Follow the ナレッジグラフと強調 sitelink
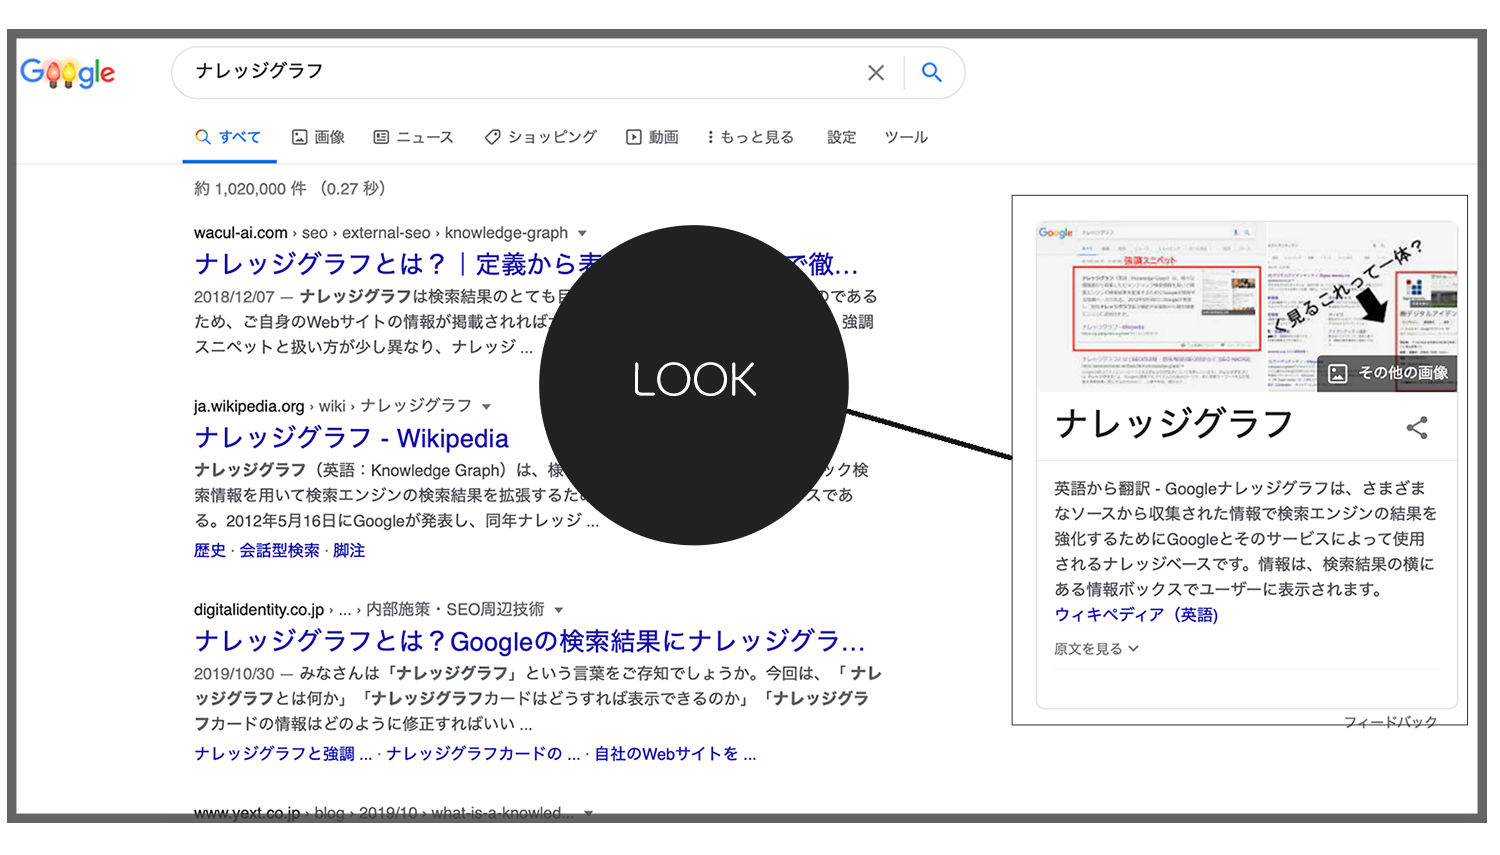This screenshot has width=1500, height=855. coord(283,754)
